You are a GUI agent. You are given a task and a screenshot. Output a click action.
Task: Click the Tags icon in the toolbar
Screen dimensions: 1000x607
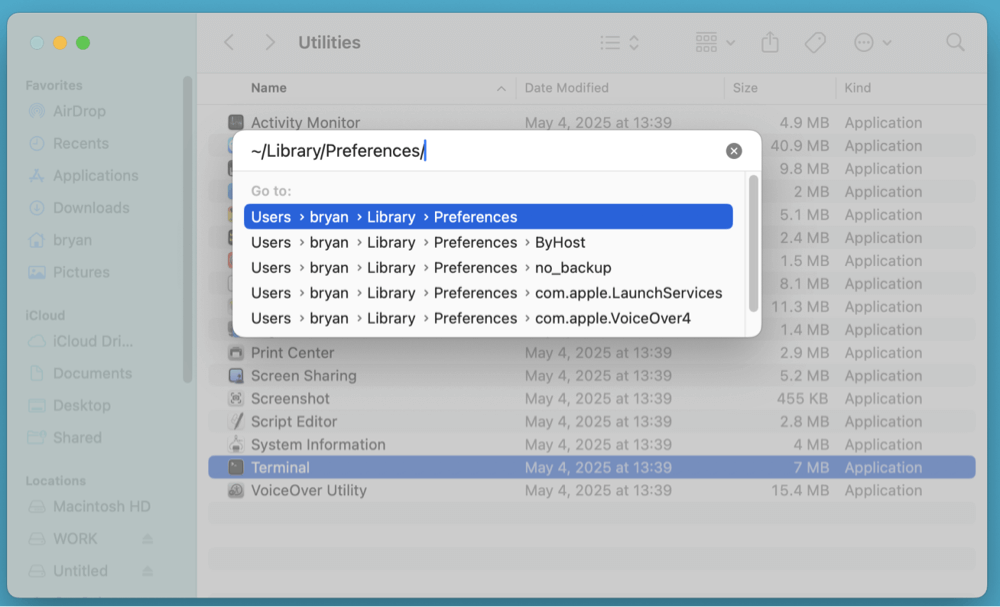[815, 42]
